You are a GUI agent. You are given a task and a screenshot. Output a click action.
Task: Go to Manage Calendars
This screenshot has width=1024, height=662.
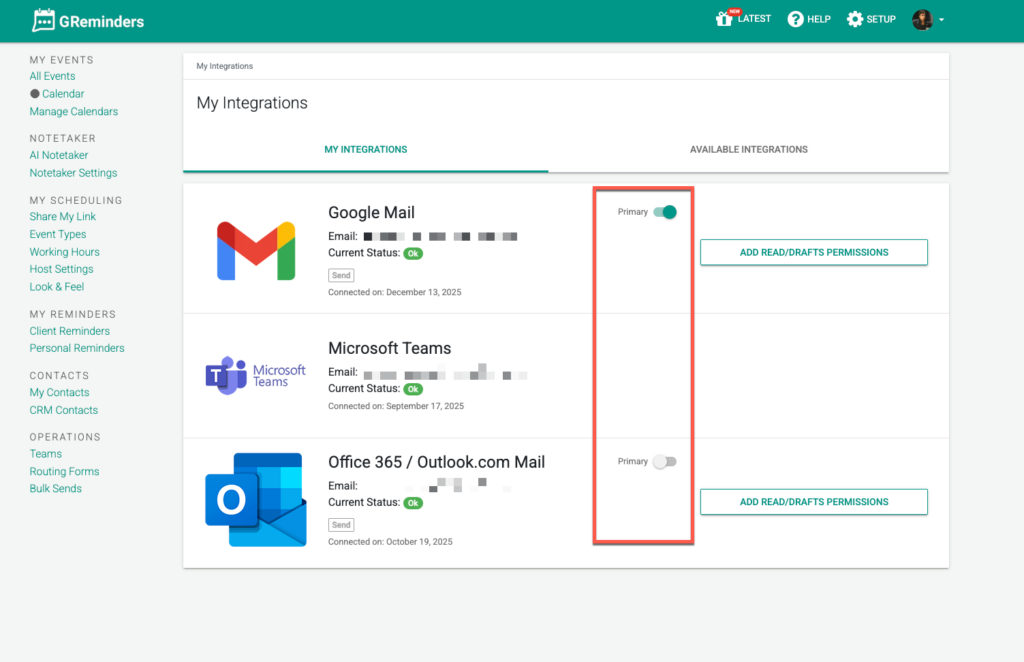pyautogui.click(x=74, y=112)
